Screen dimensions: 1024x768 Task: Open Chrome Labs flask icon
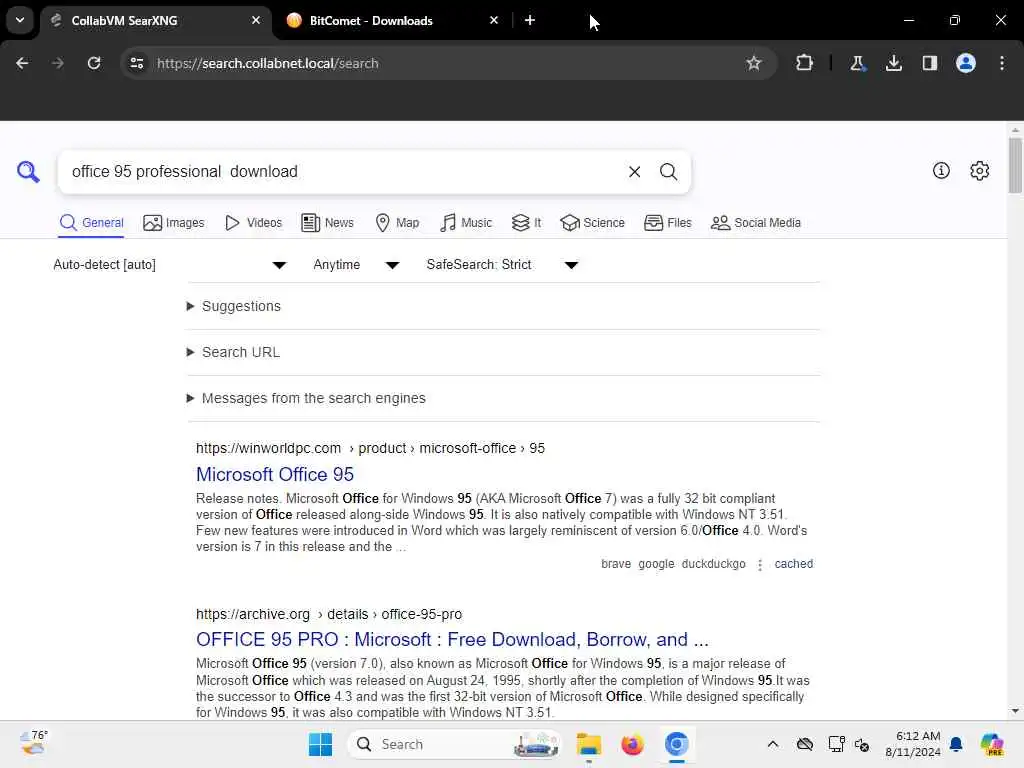click(x=857, y=63)
